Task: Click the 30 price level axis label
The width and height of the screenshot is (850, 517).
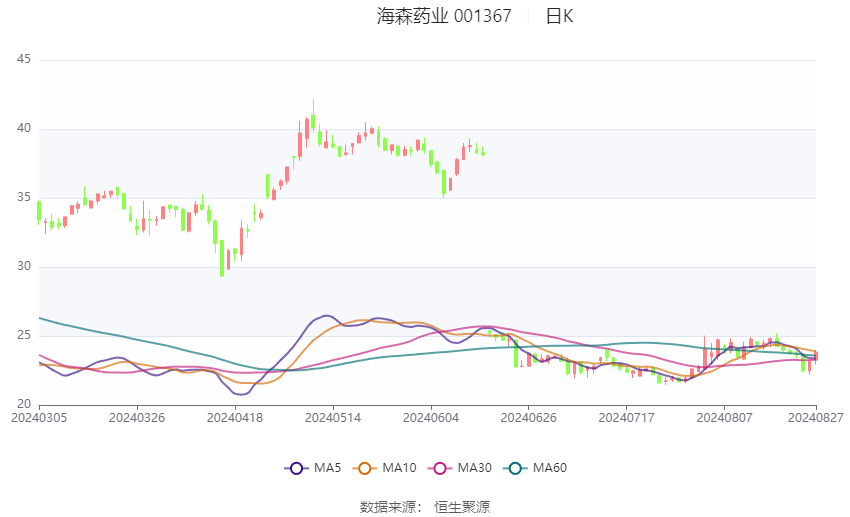Action: (x=24, y=267)
